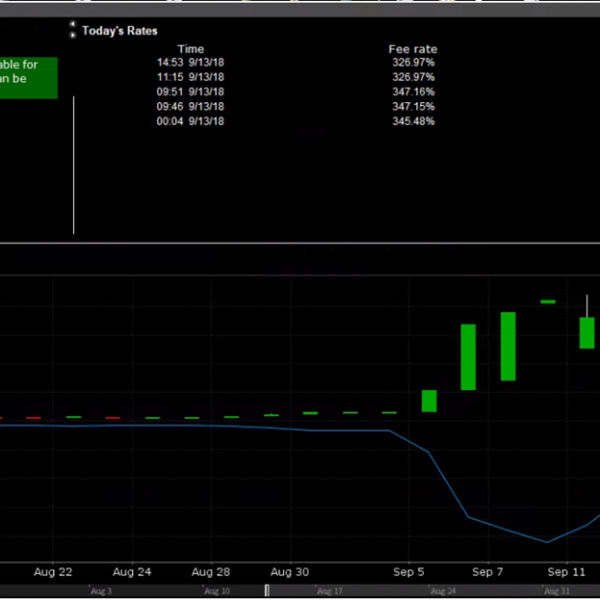The image size is (600, 600).
Task: Sort by the Fee rate column header
Action: 412,49
